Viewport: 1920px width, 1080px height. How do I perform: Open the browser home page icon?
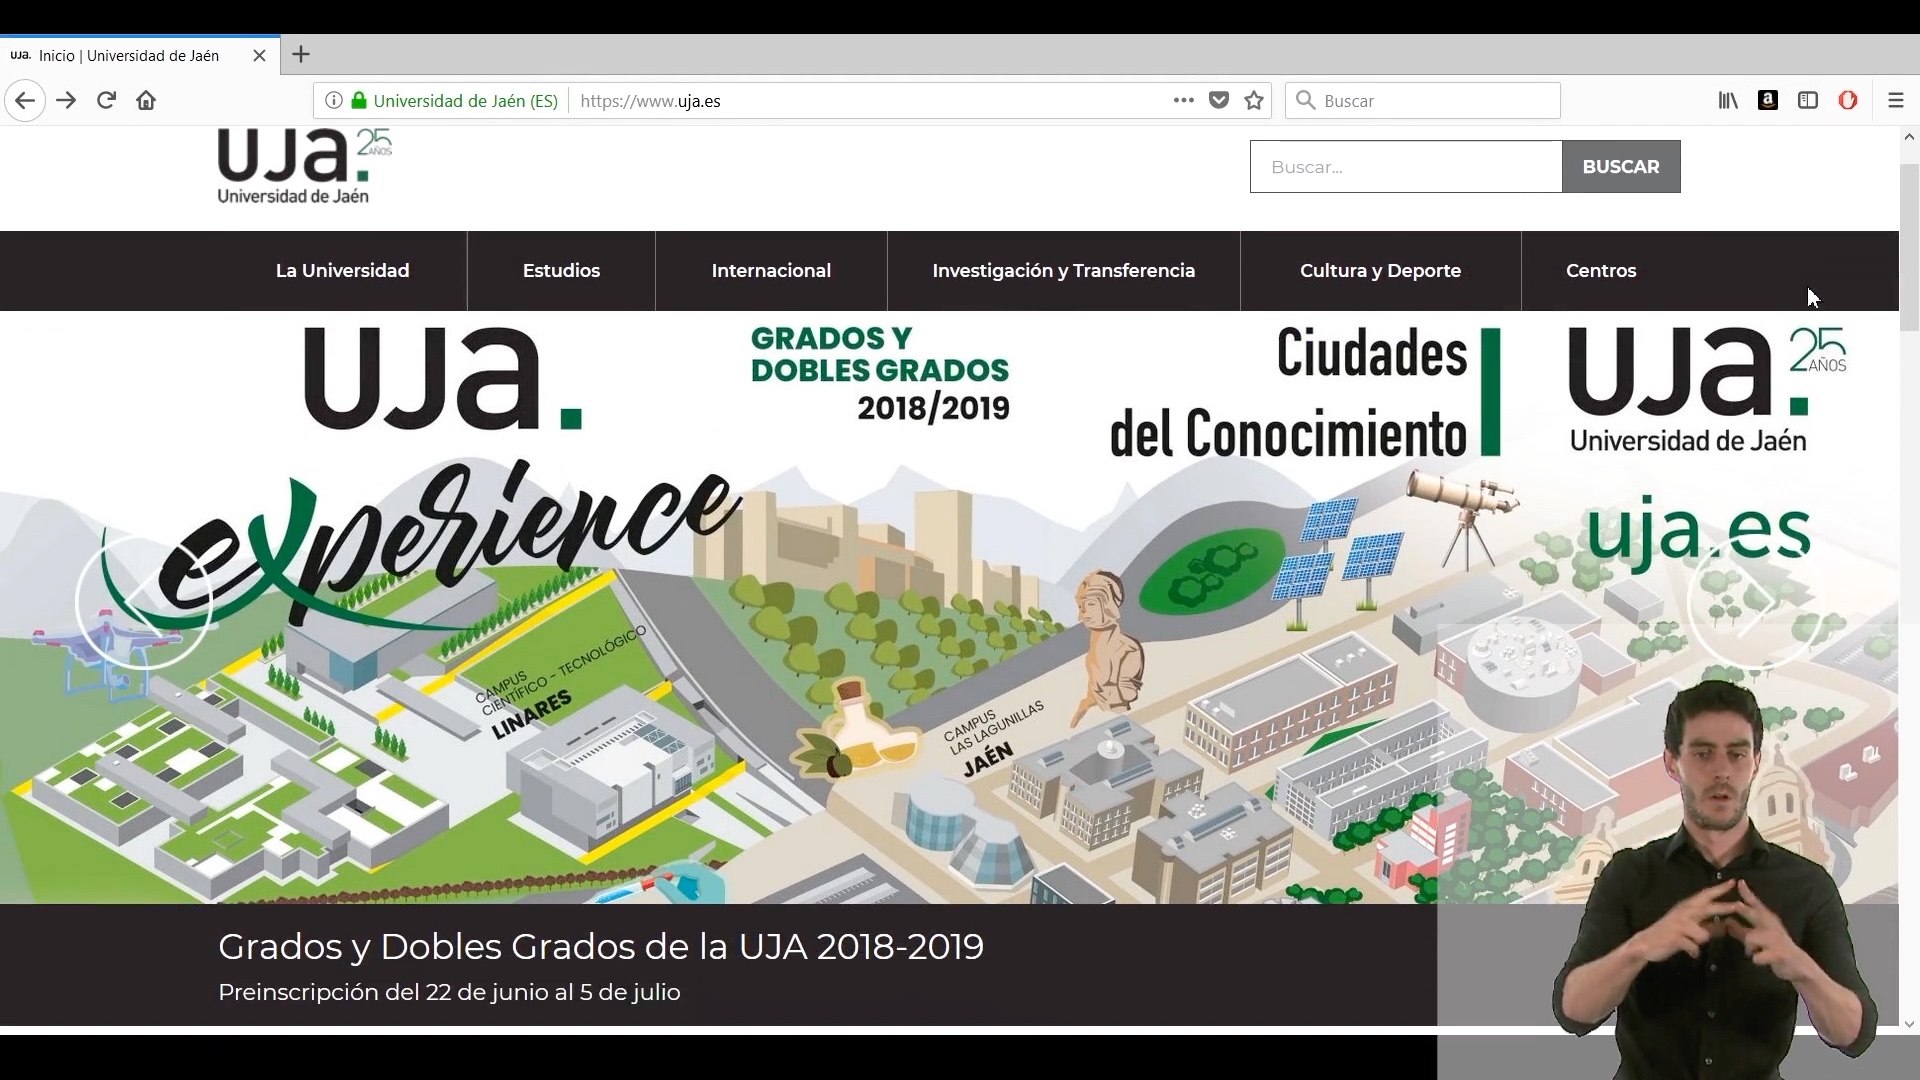click(x=146, y=100)
